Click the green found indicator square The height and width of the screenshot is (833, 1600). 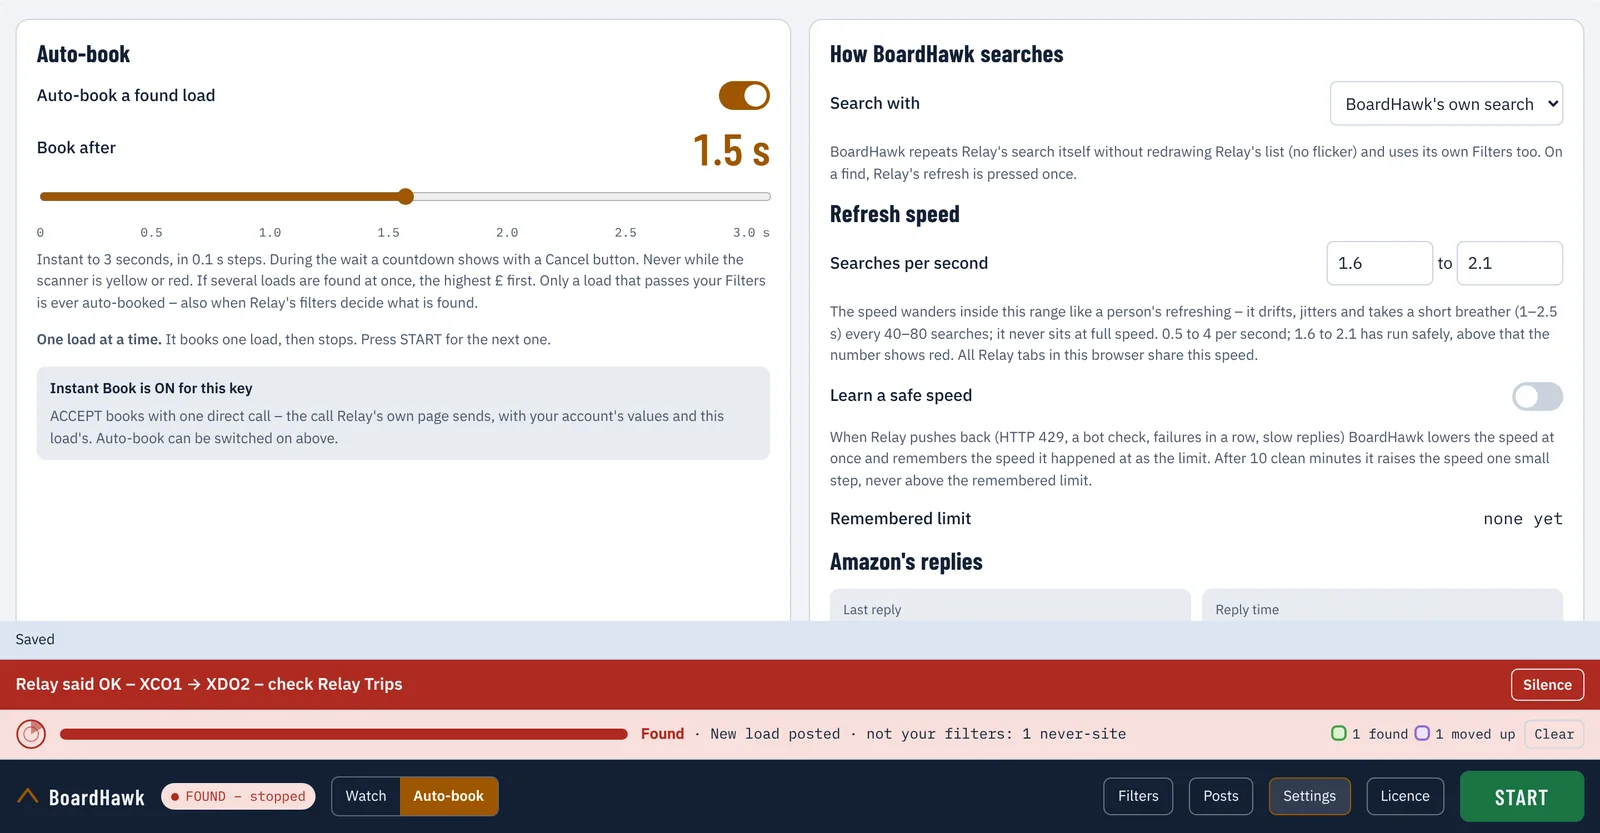pyautogui.click(x=1339, y=733)
